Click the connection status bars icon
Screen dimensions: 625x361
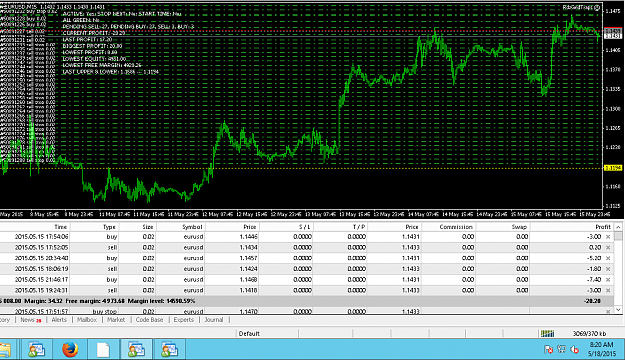click(x=547, y=334)
